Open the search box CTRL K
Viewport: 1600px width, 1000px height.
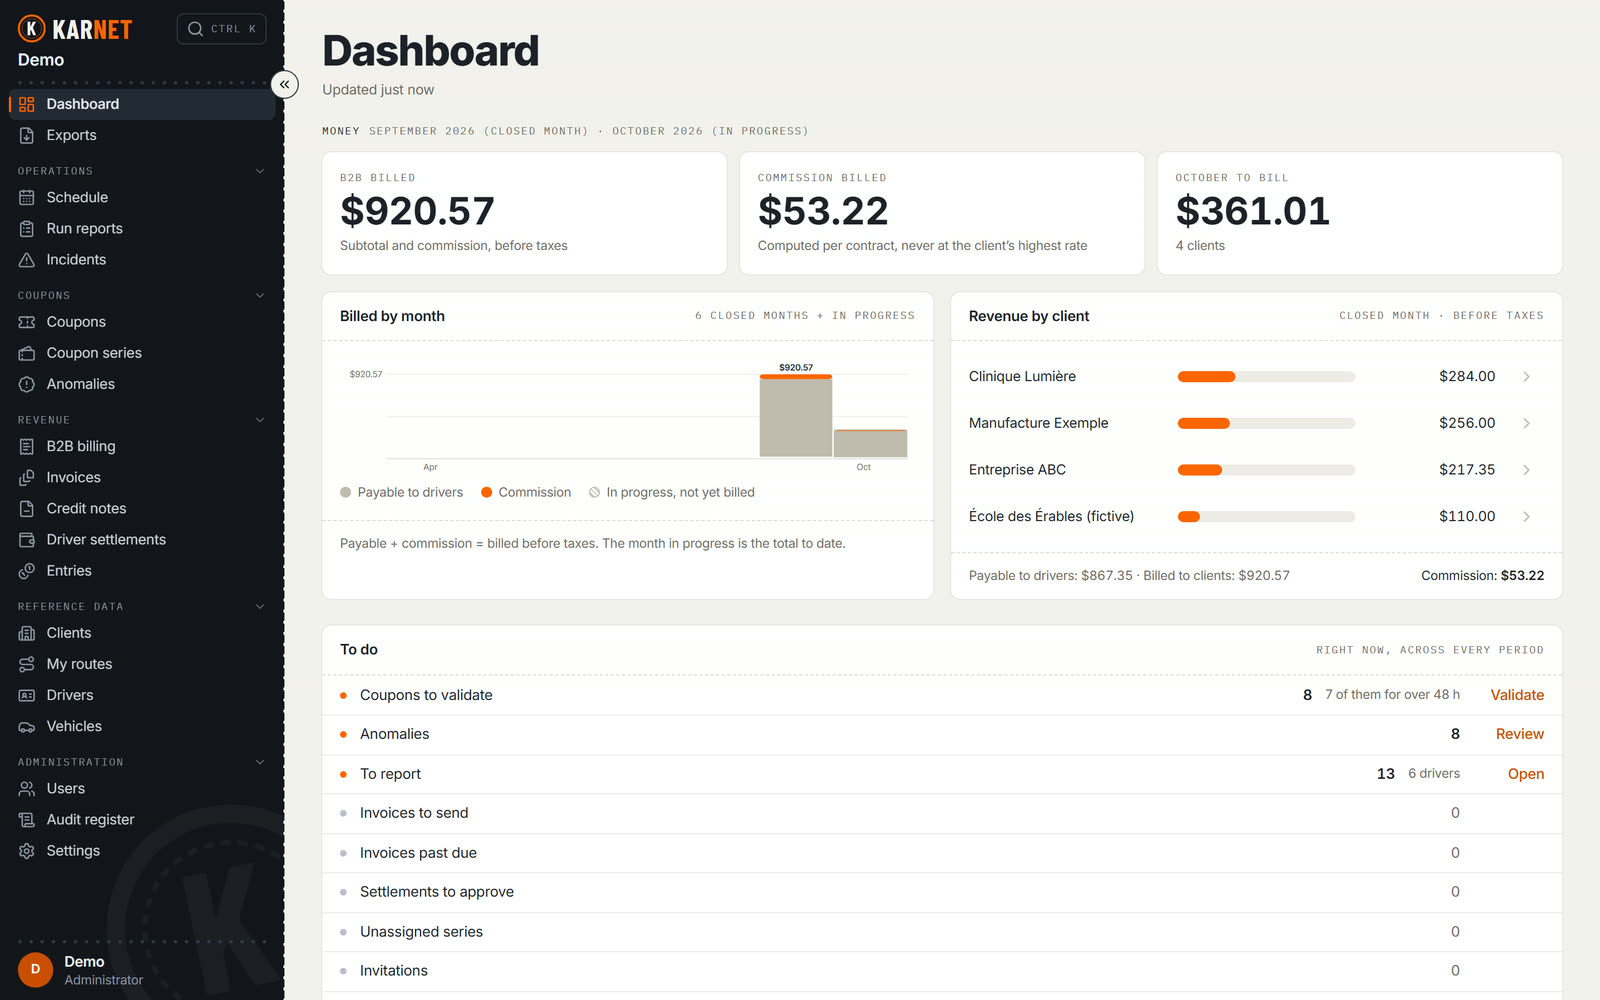pos(222,29)
